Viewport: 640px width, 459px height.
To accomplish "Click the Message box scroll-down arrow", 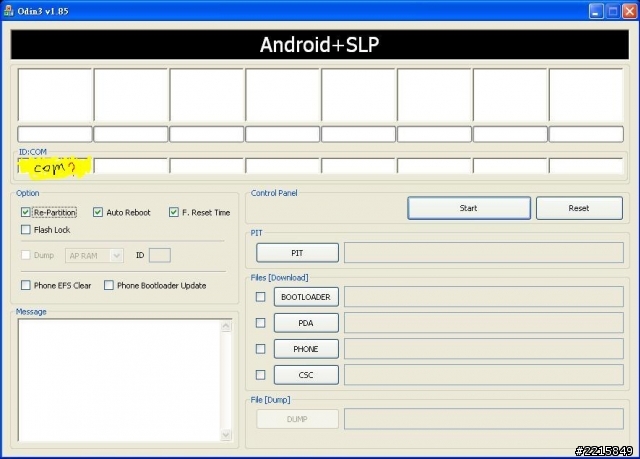I will pos(226,435).
